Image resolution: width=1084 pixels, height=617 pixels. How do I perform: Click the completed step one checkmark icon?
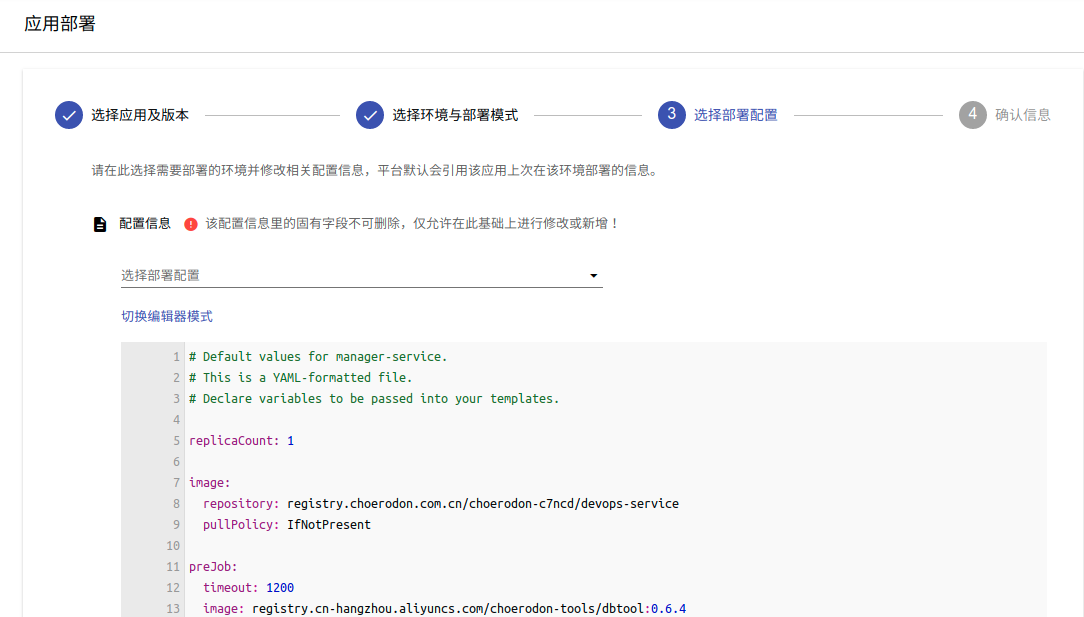pyautogui.click(x=69, y=115)
